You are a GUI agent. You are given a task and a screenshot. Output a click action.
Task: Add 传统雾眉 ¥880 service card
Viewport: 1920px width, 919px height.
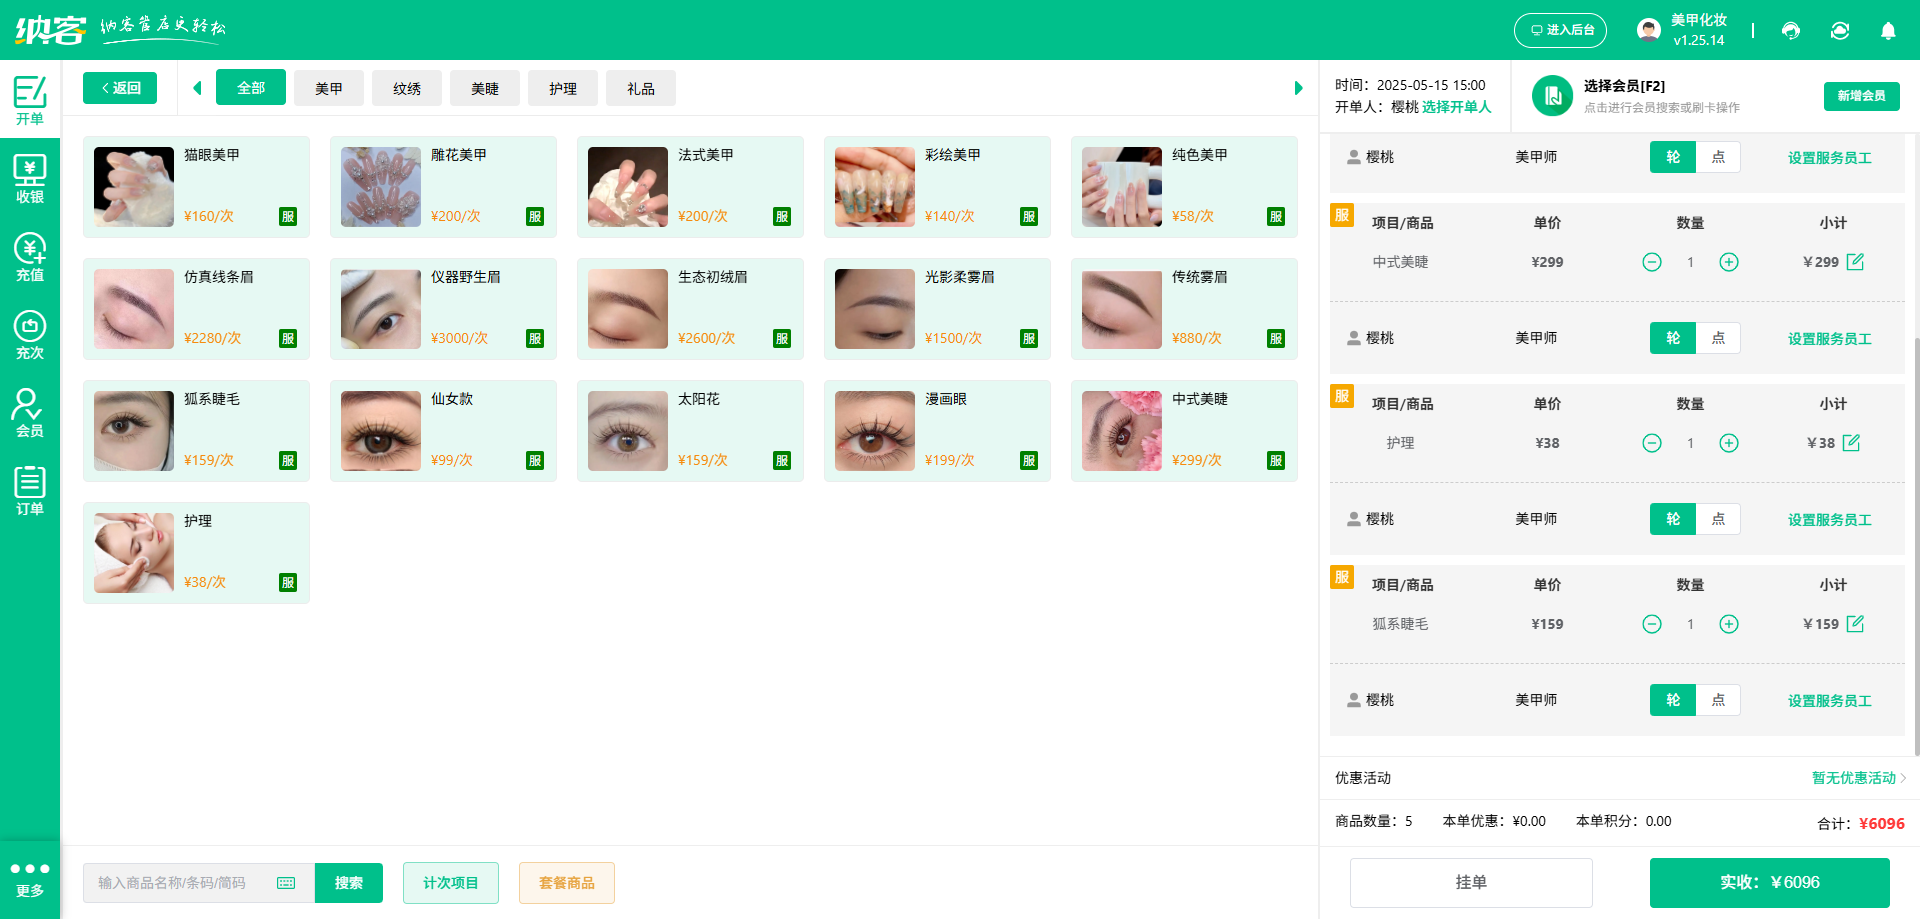[1184, 309]
